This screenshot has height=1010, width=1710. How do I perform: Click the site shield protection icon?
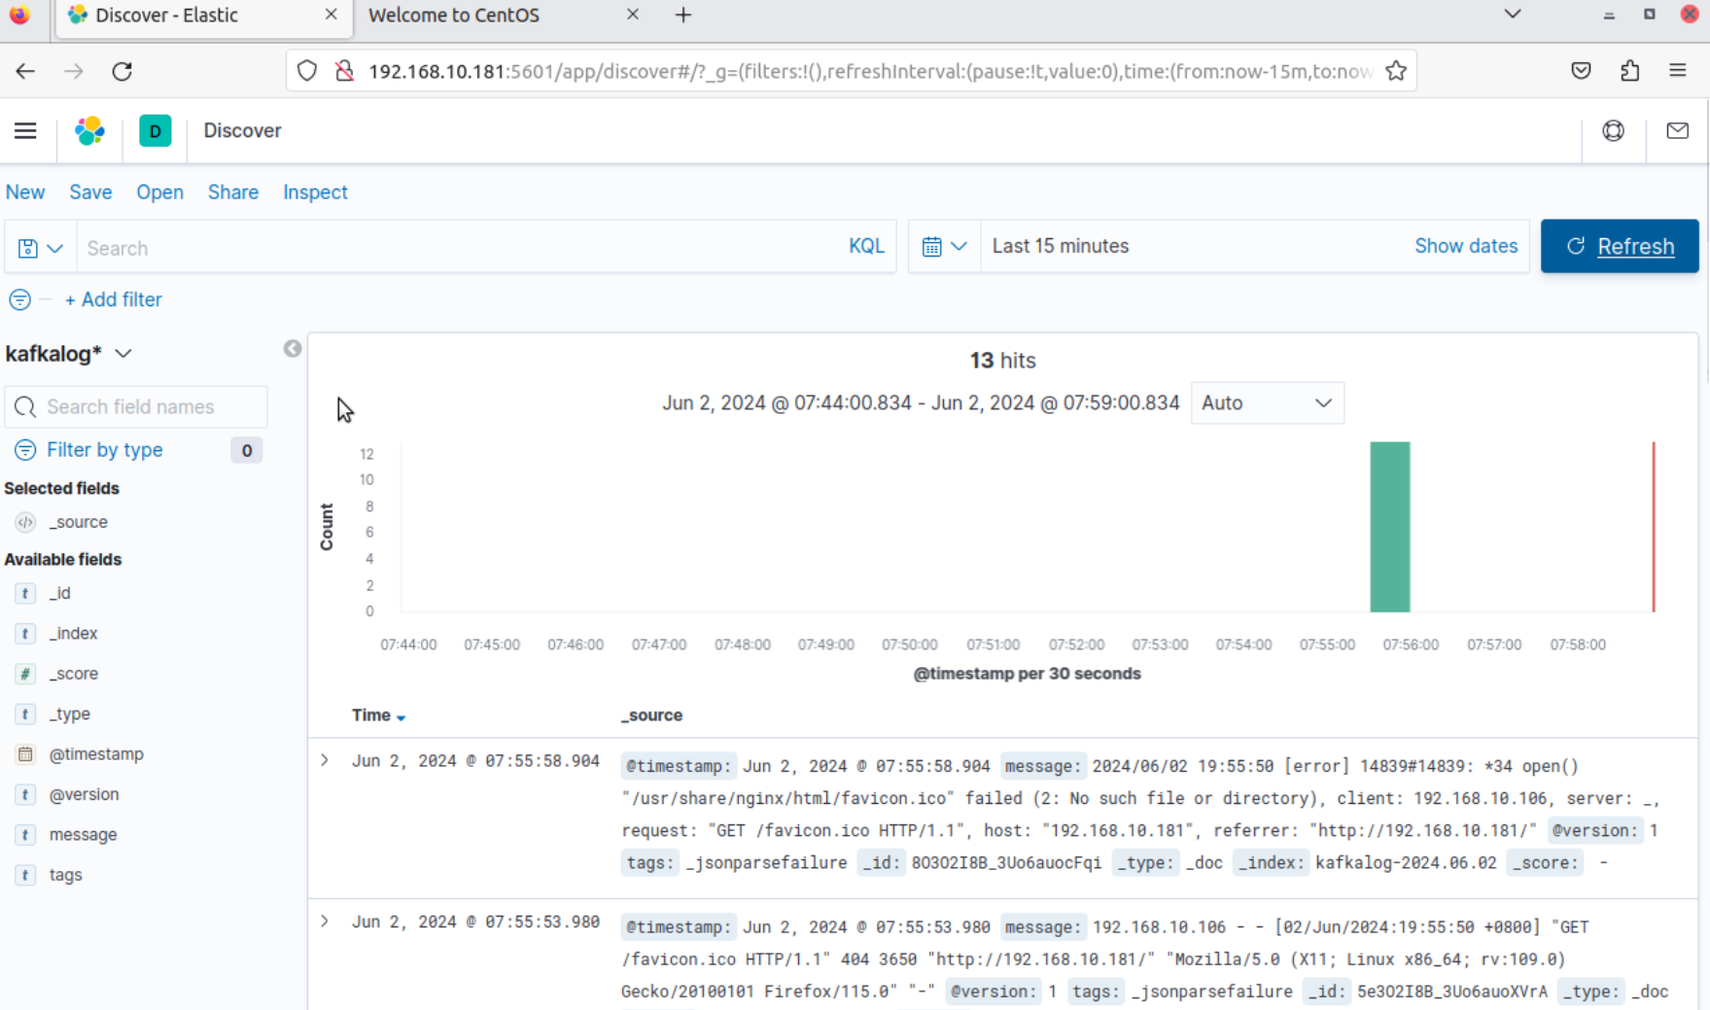point(307,71)
